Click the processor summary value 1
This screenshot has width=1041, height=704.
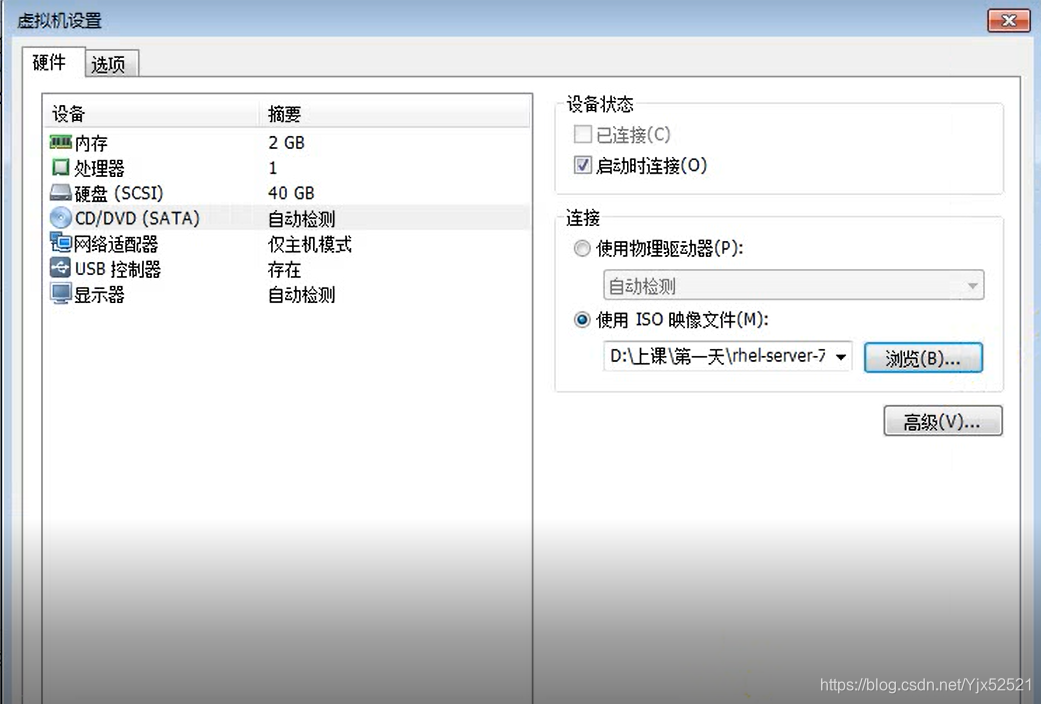coord(272,168)
